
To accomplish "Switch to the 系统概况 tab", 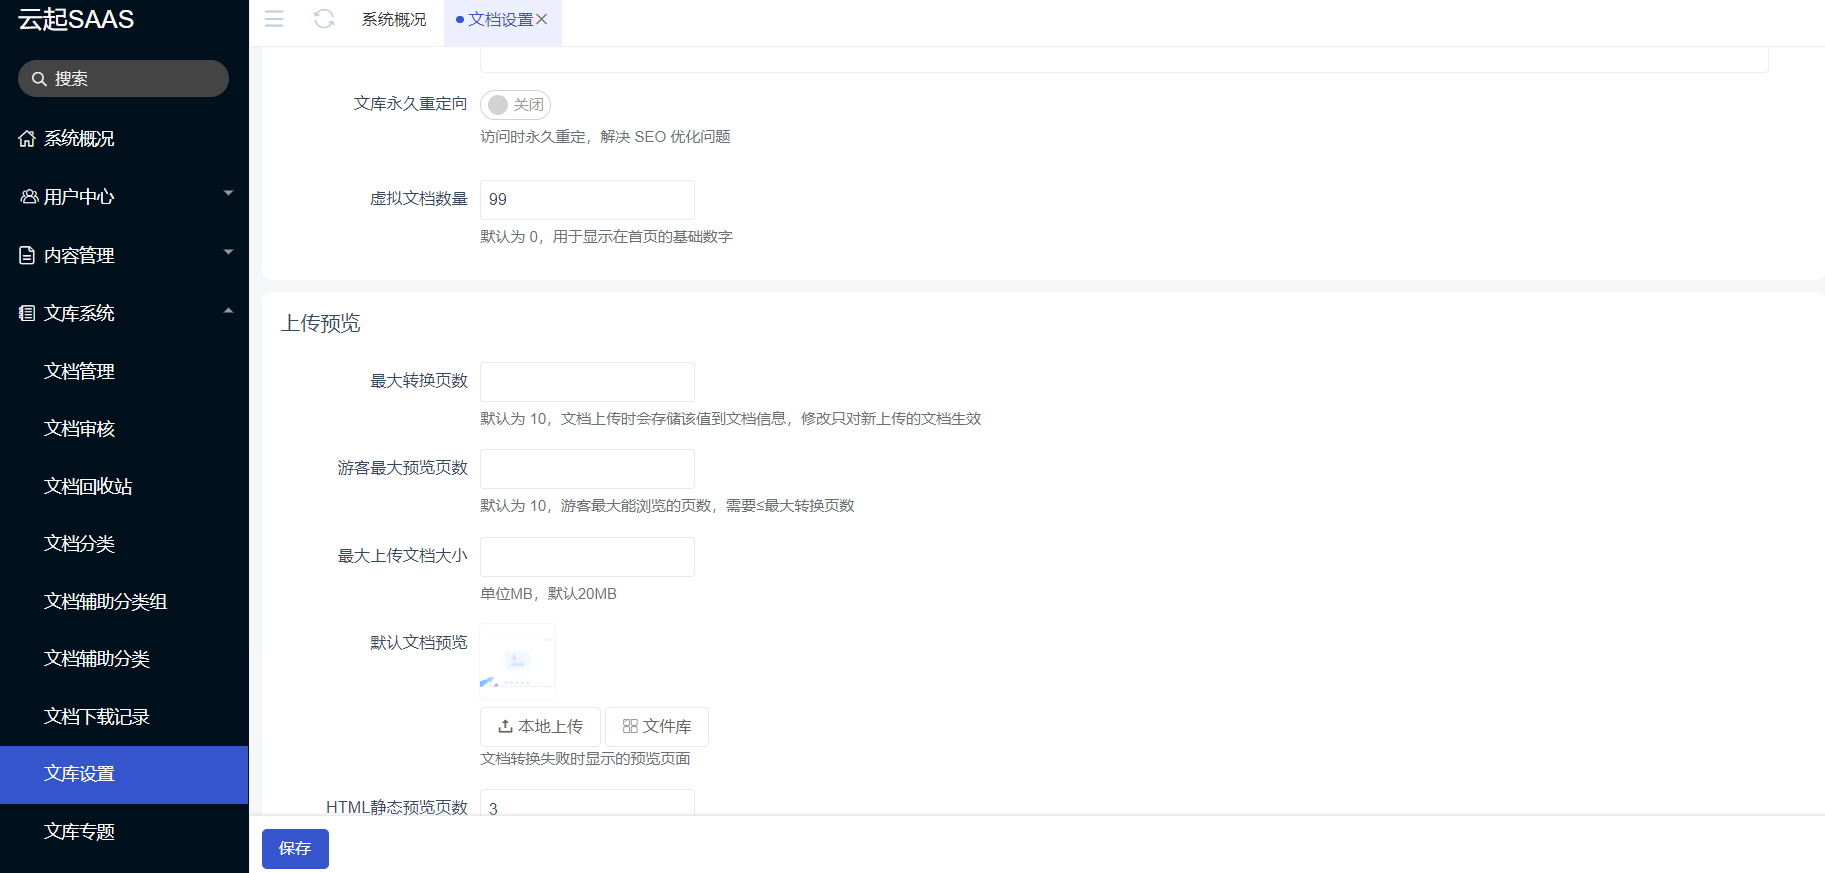I will (394, 20).
